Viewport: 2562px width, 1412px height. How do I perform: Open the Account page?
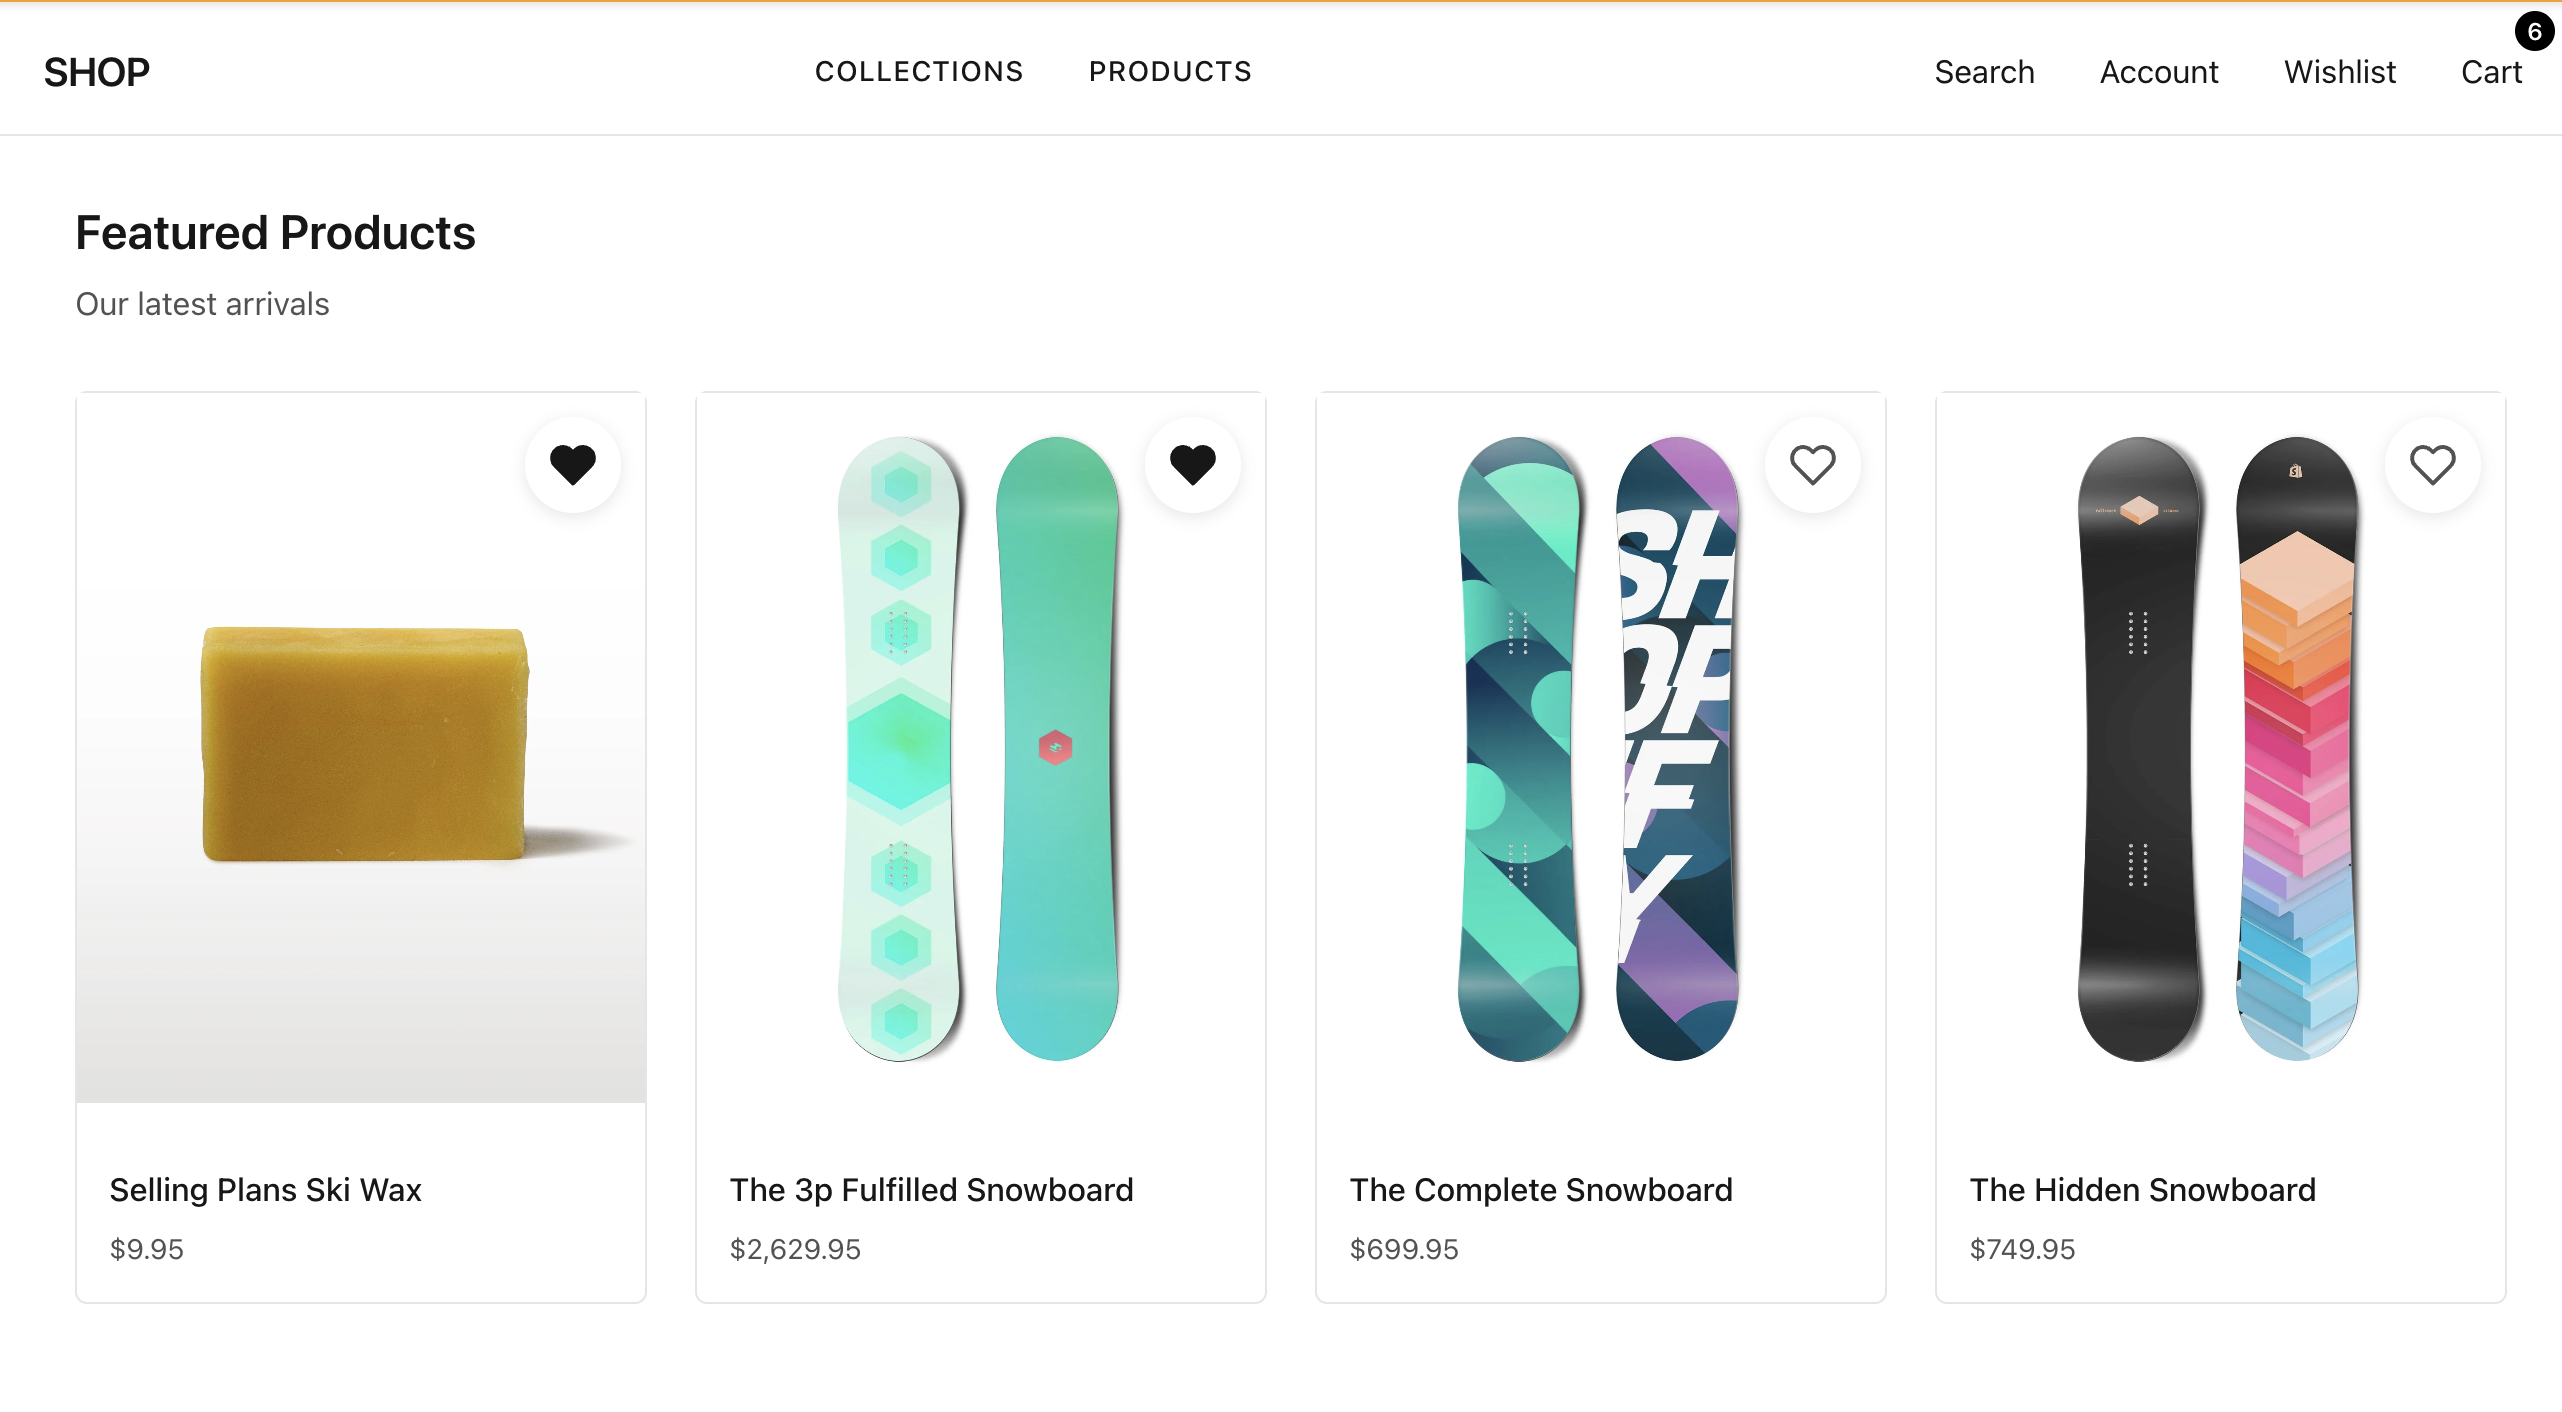2158,71
